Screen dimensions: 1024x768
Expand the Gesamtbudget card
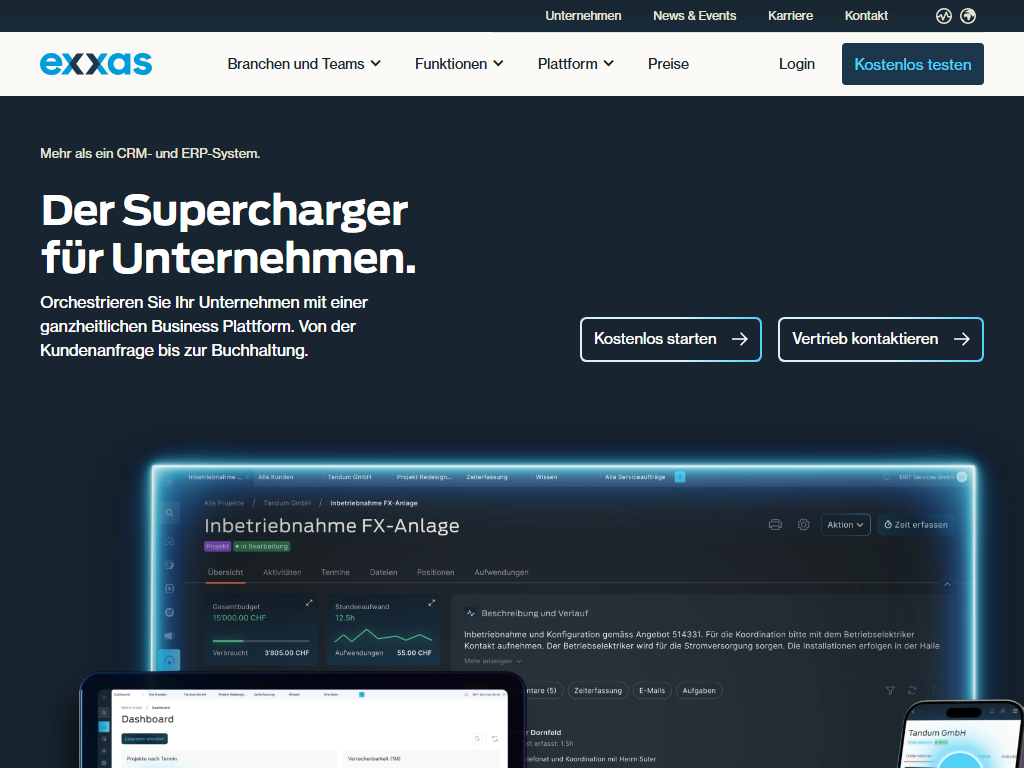coord(309,603)
